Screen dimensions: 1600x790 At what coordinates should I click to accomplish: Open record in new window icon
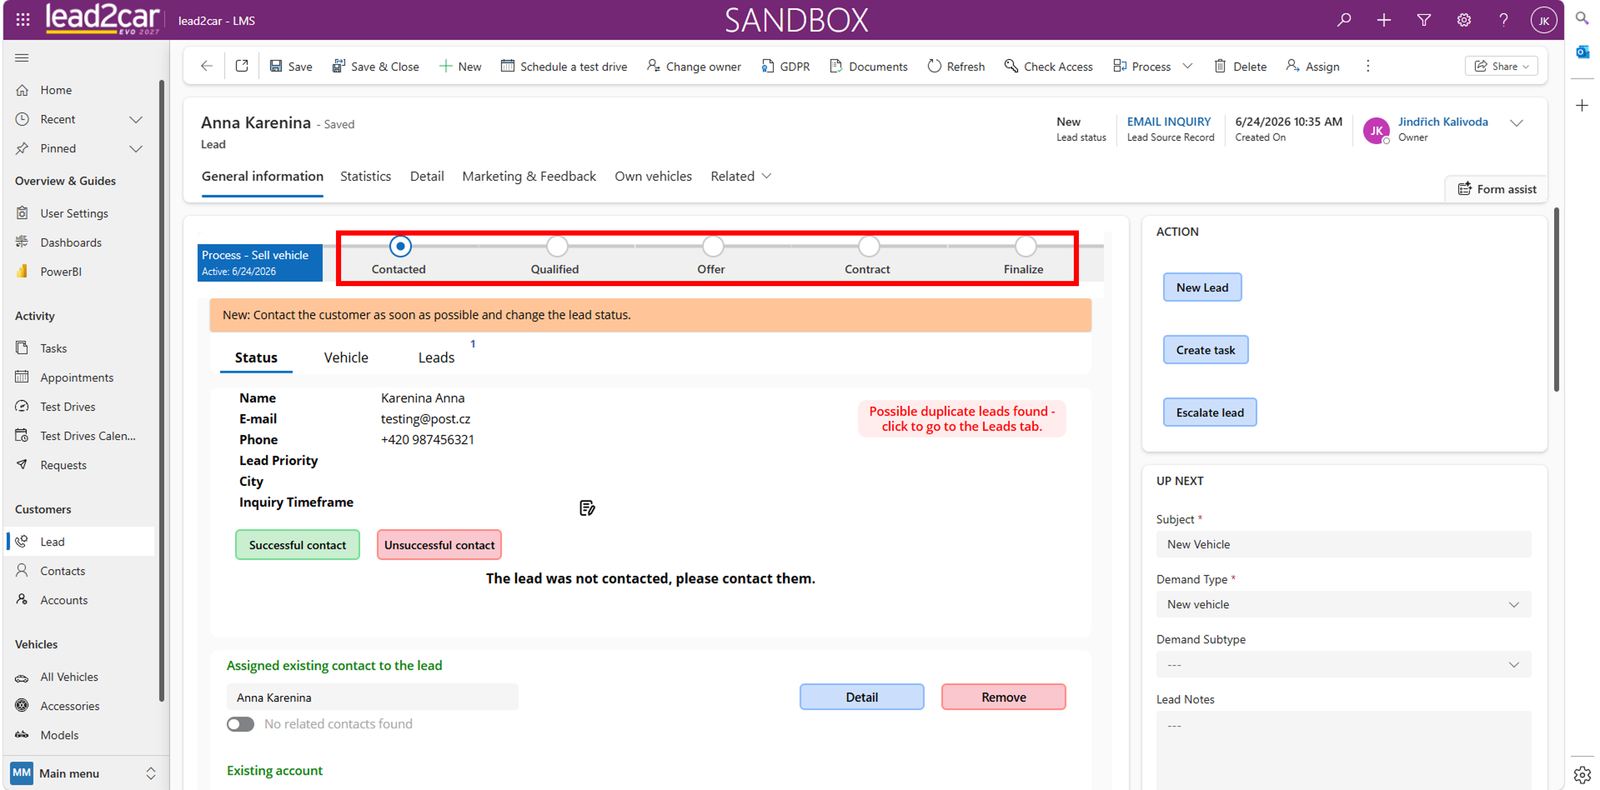click(x=242, y=66)
